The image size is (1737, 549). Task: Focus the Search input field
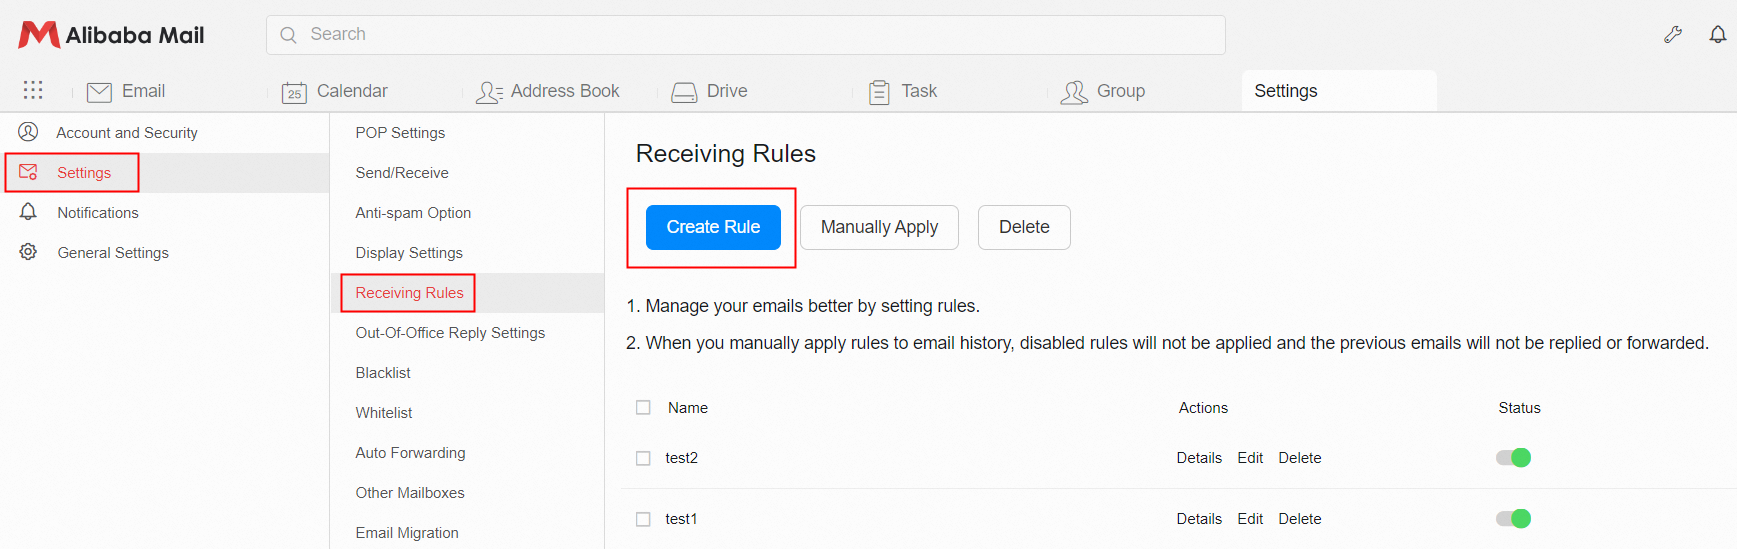point(760,35)
